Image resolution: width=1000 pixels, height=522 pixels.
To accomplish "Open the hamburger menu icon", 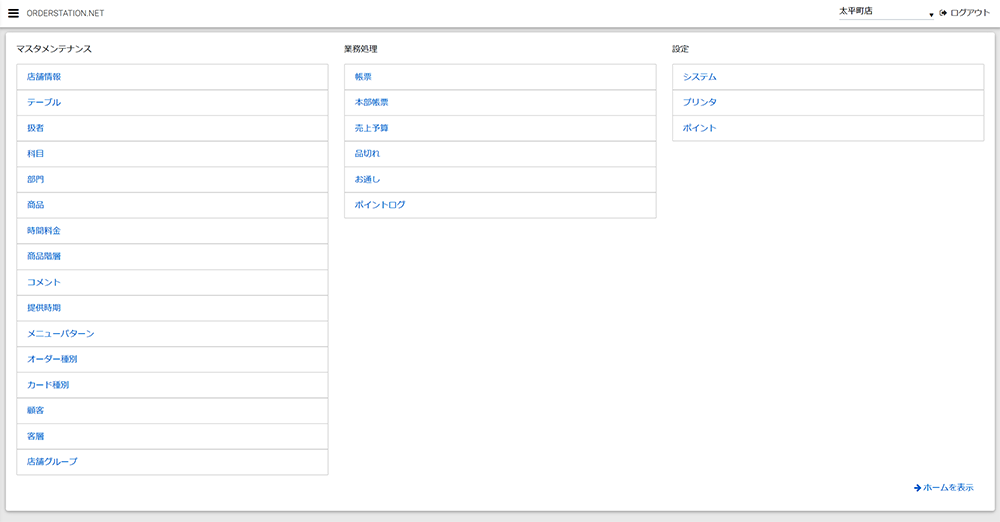I will pos(14,13).
